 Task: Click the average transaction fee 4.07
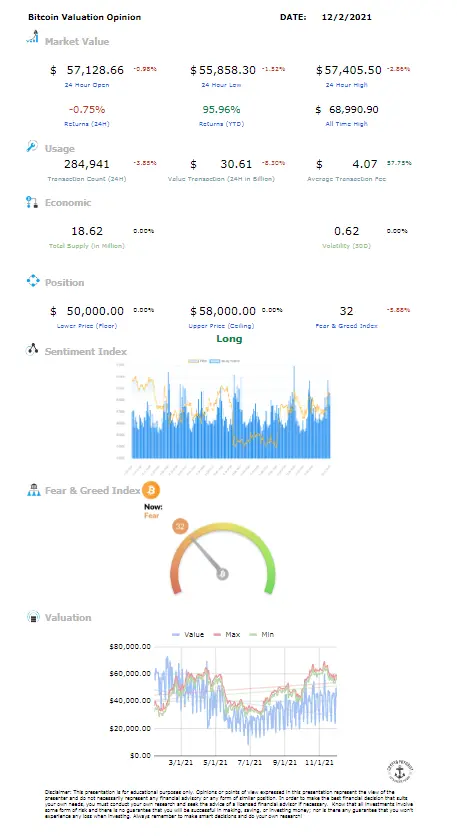tap(365, 164)
